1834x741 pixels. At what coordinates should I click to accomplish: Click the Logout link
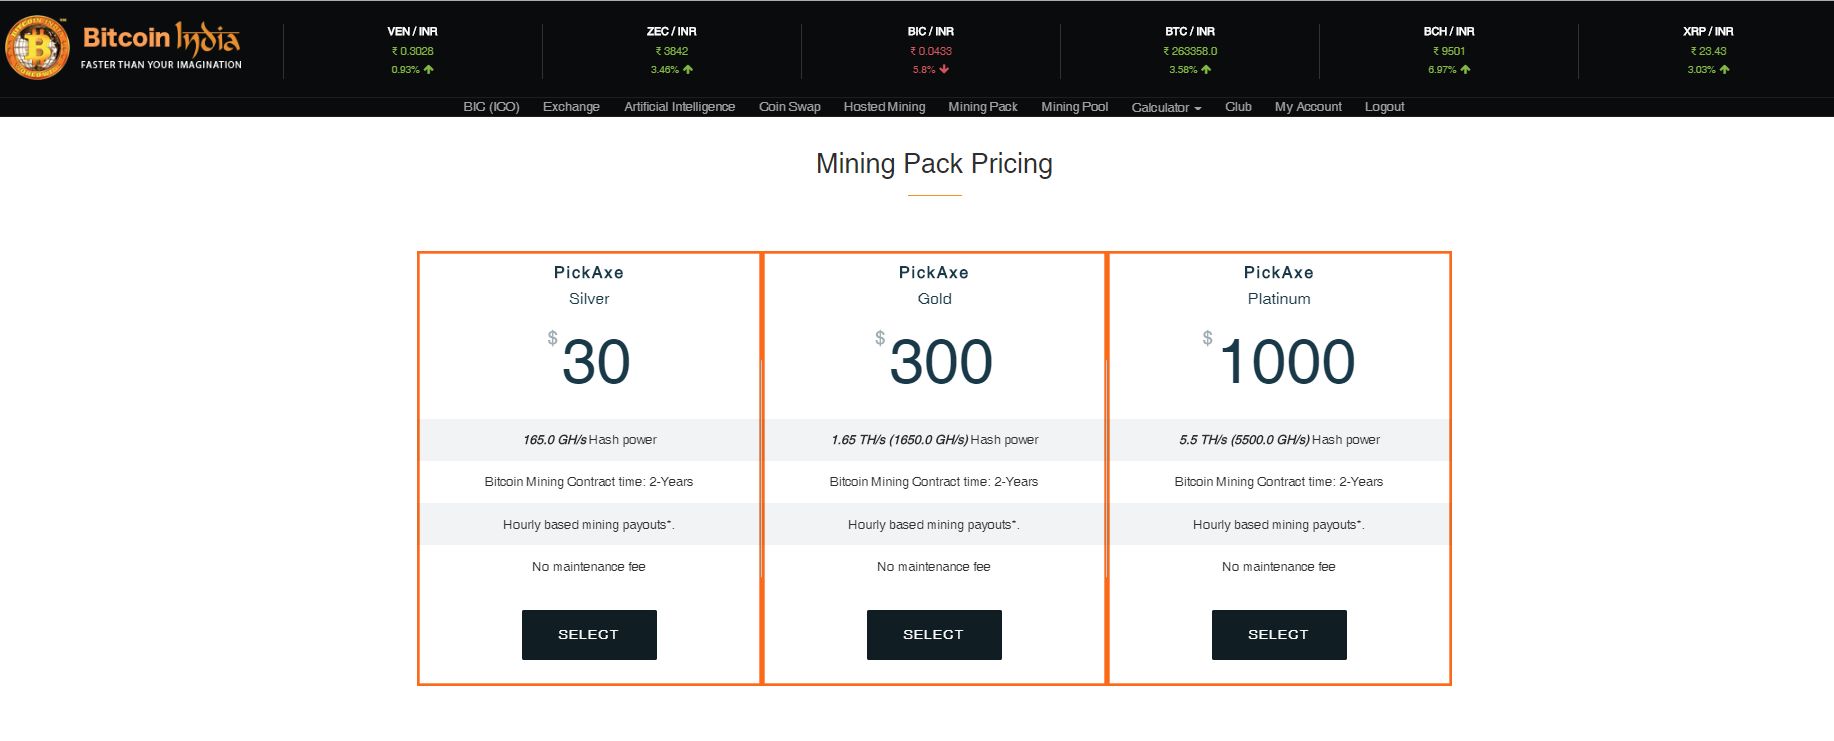[1384, 107]
